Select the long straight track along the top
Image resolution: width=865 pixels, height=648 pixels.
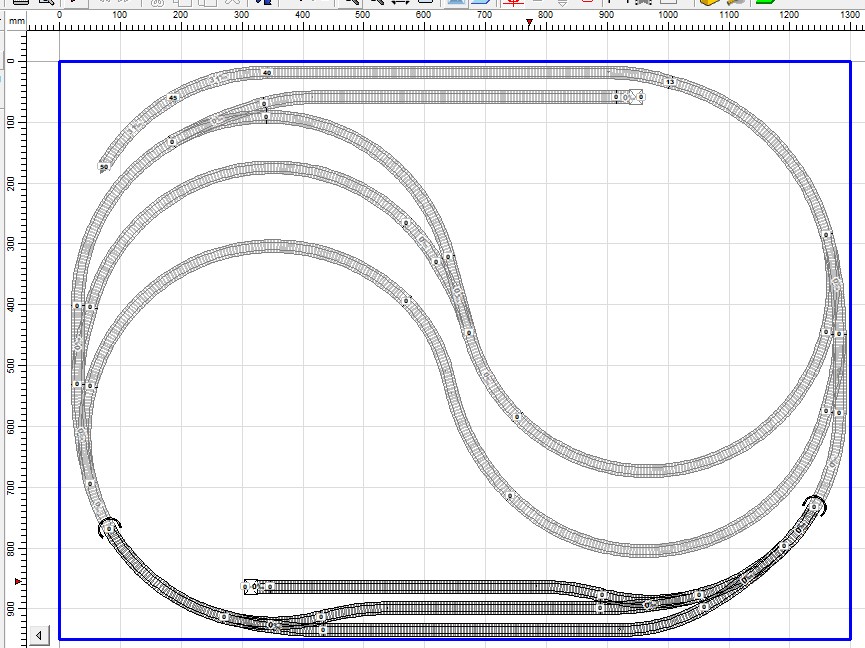(450, 72)
